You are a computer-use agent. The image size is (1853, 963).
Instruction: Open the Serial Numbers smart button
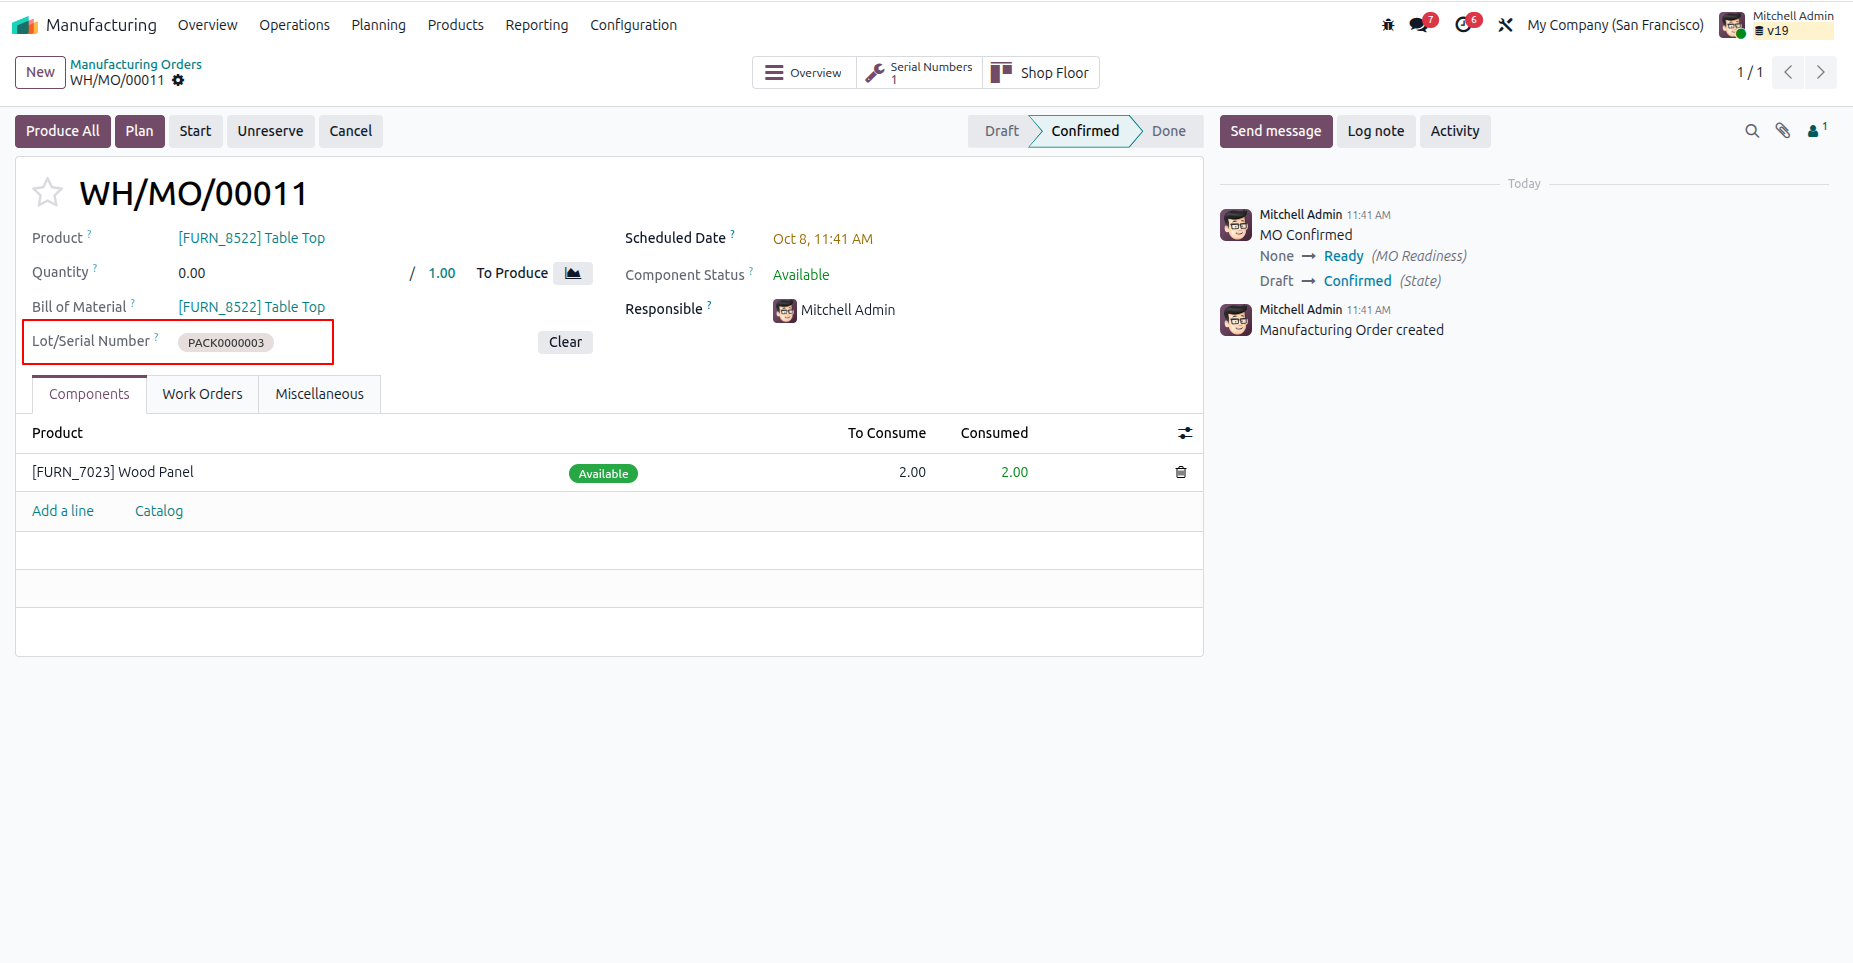tap(920, 72)
